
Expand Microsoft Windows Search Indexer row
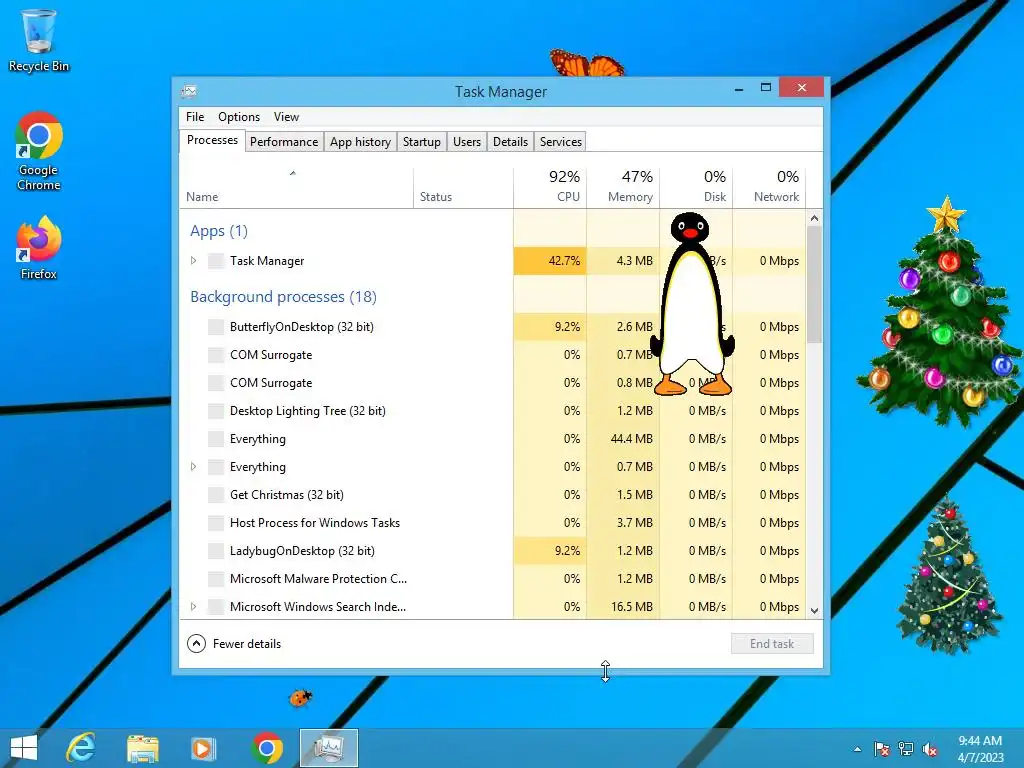193,607
